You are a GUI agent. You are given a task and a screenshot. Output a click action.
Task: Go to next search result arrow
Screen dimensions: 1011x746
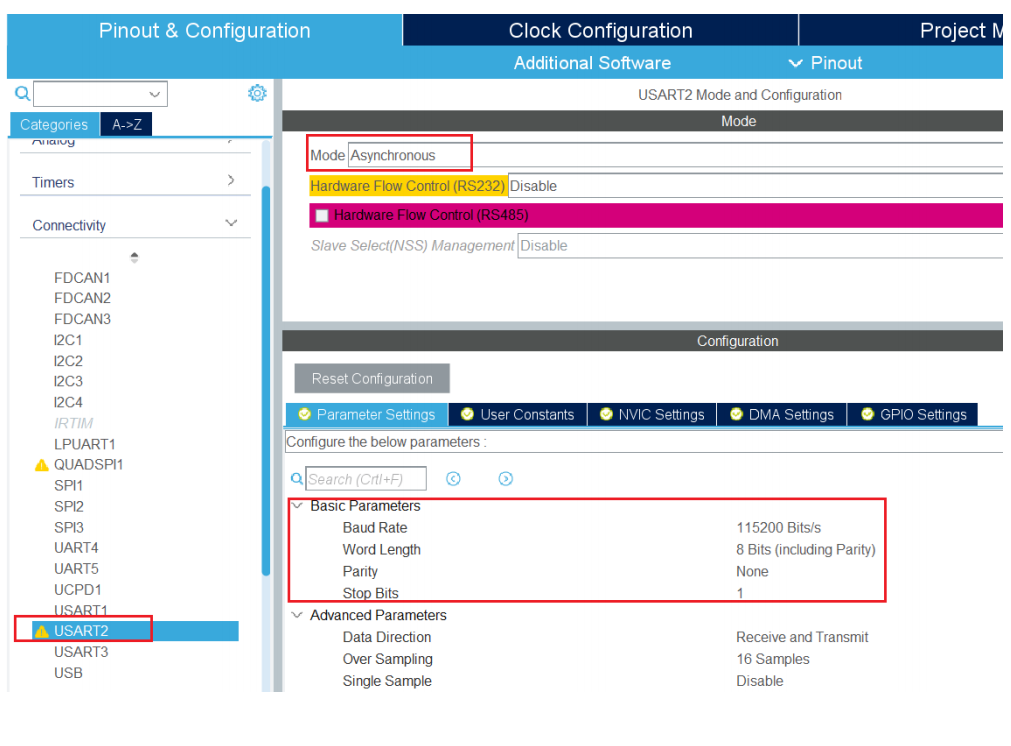coord(506,478)
